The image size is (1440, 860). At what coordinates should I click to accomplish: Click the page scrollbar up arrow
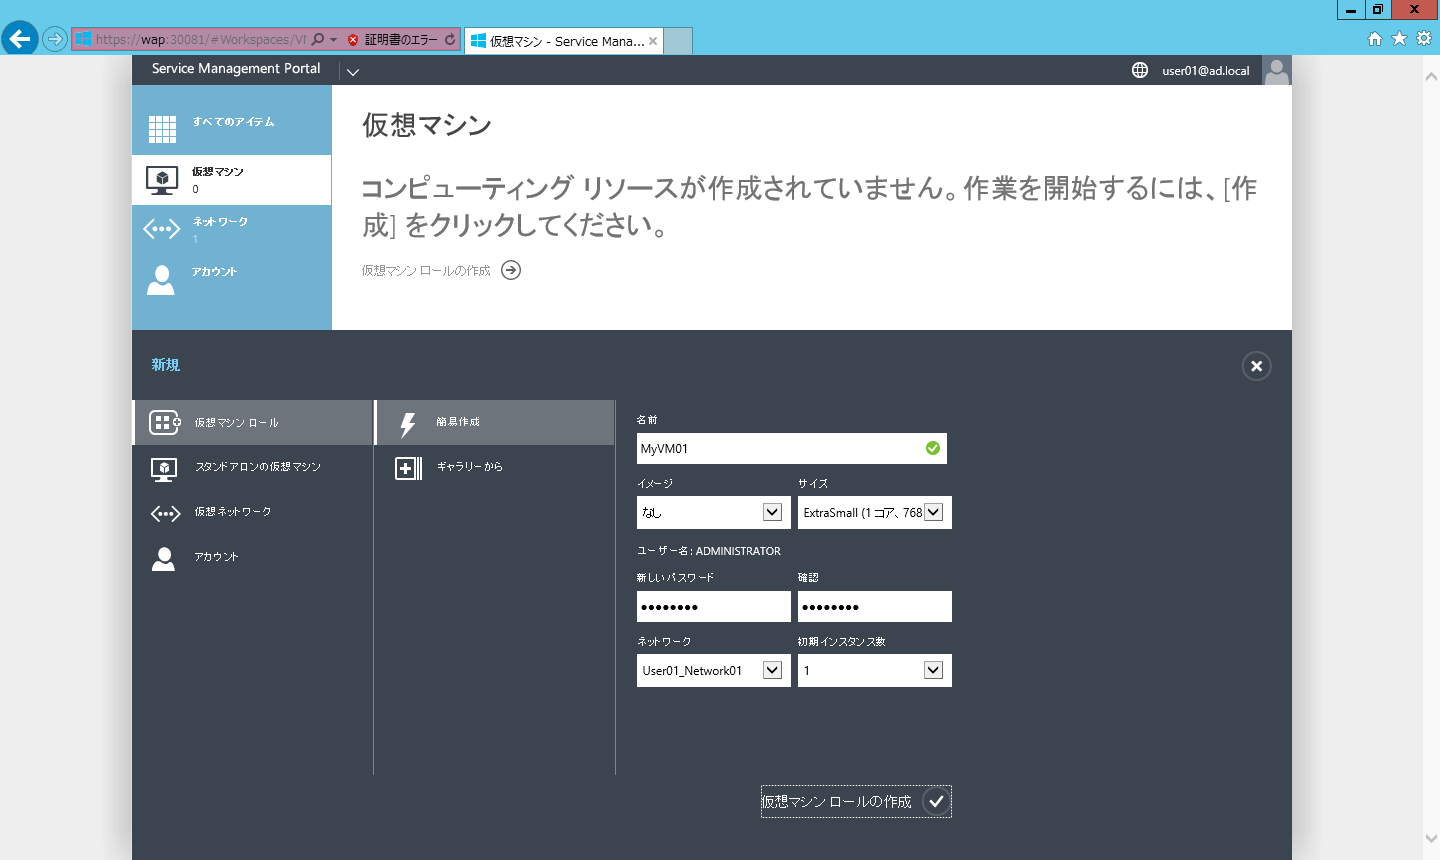click(x=1431, y=77)
